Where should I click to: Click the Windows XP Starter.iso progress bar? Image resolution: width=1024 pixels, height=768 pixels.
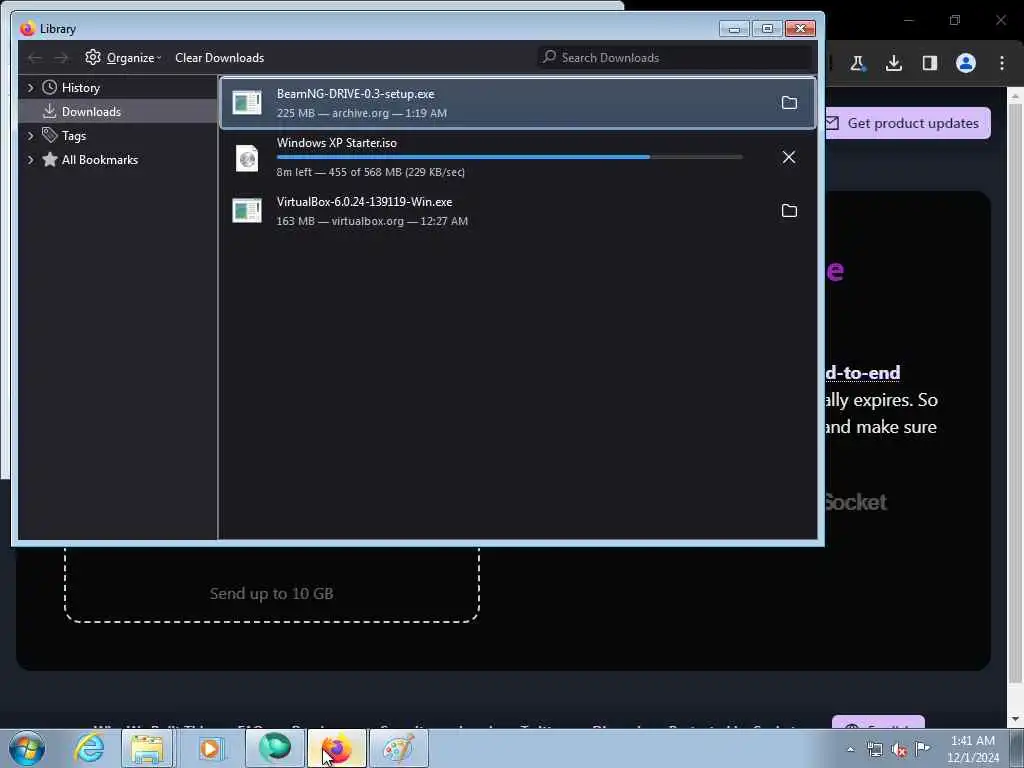[x=509, y=157]
